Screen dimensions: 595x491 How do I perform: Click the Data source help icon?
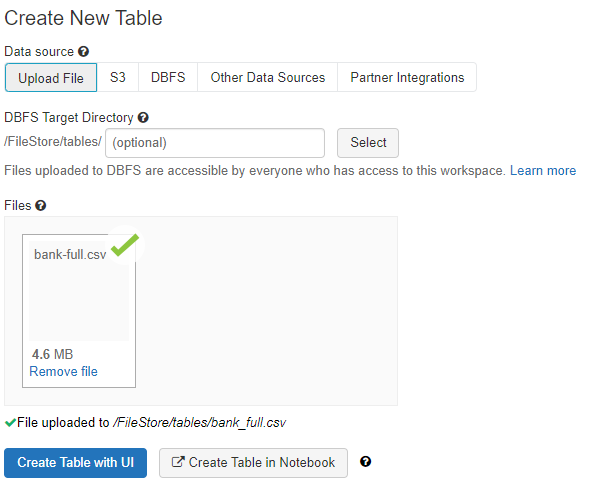pos(83,52)
